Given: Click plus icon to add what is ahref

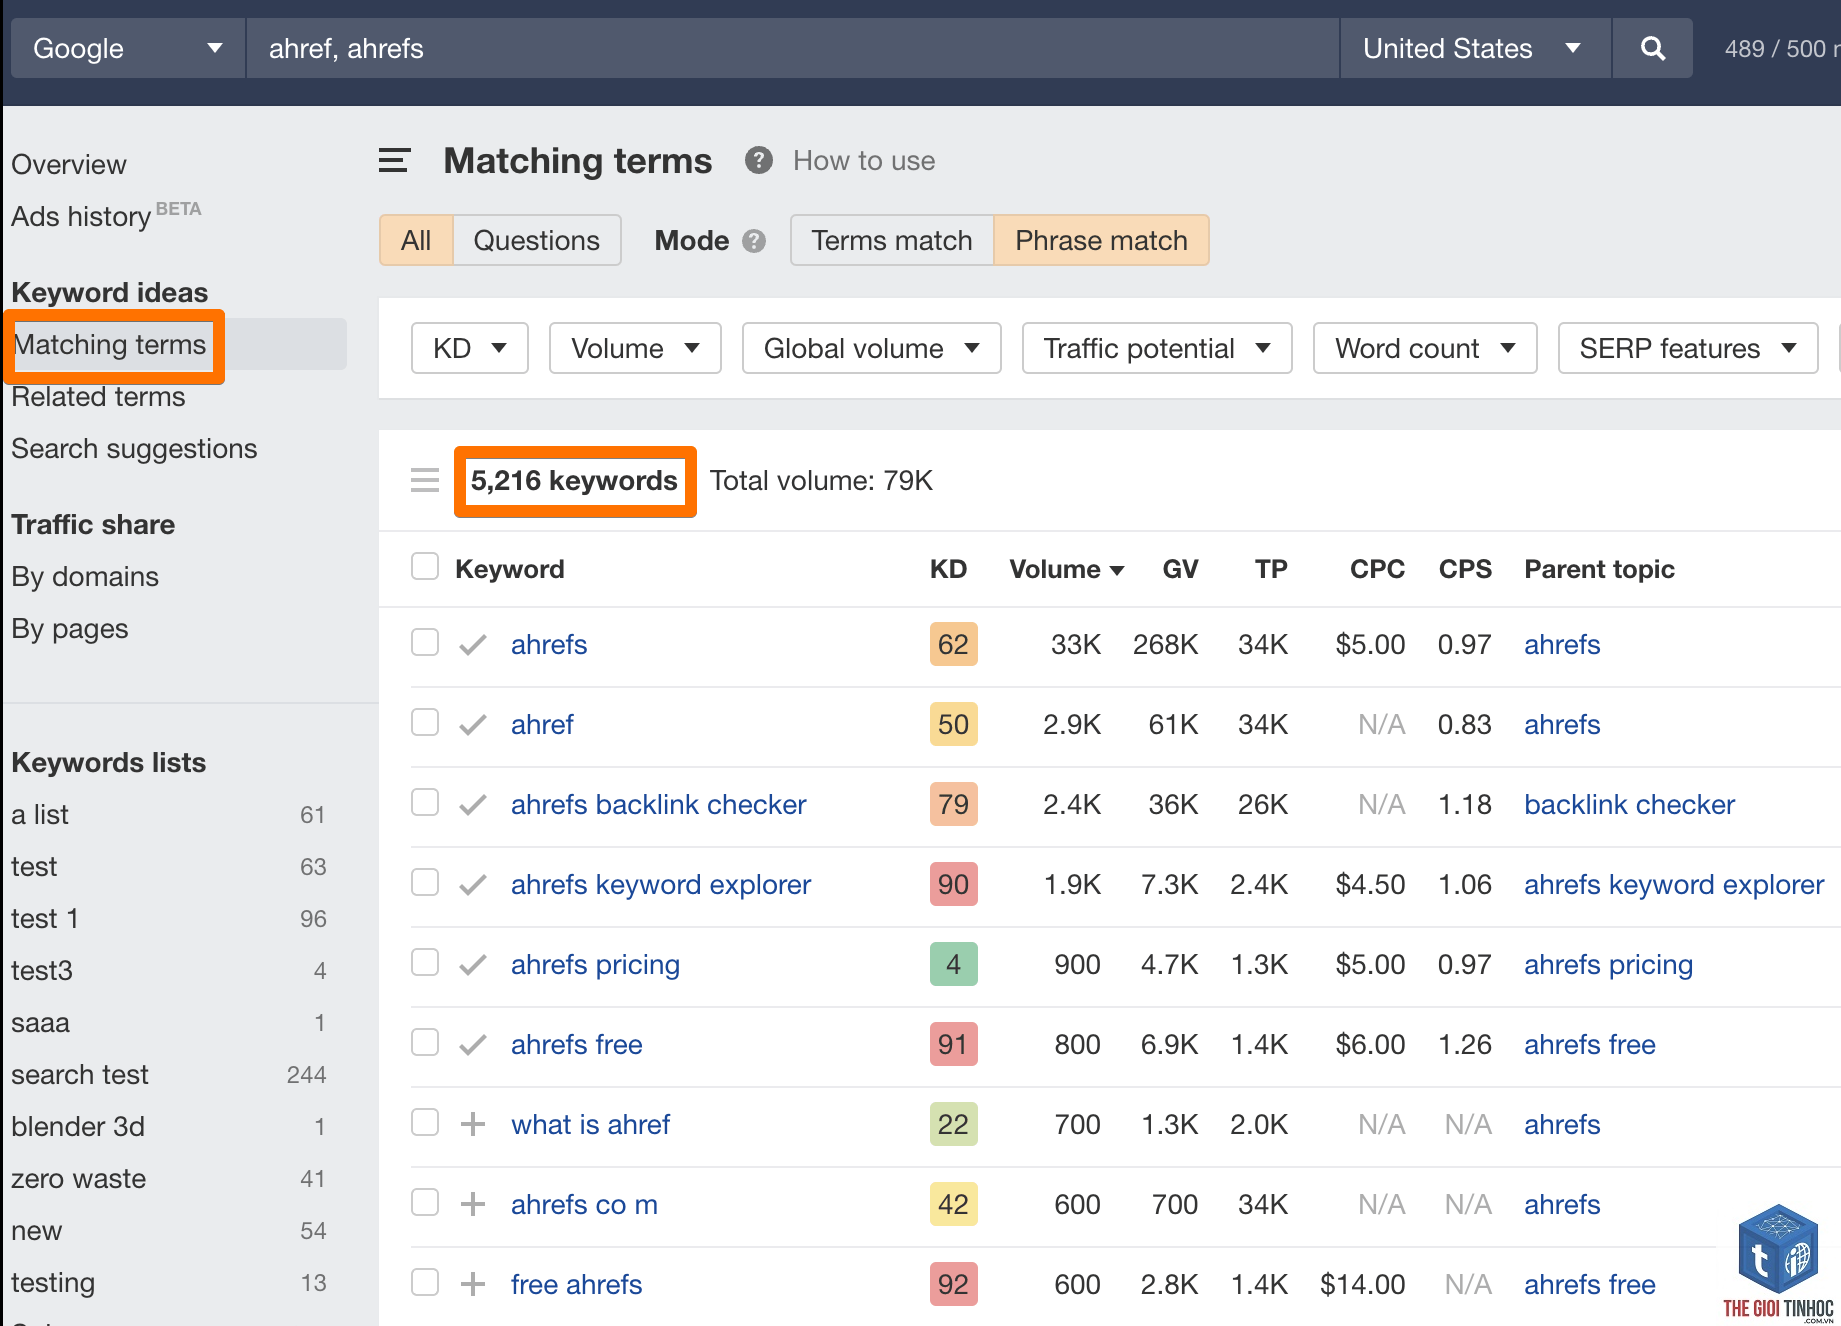Looking at the screenshot, I should click(x=473, y=1124).
